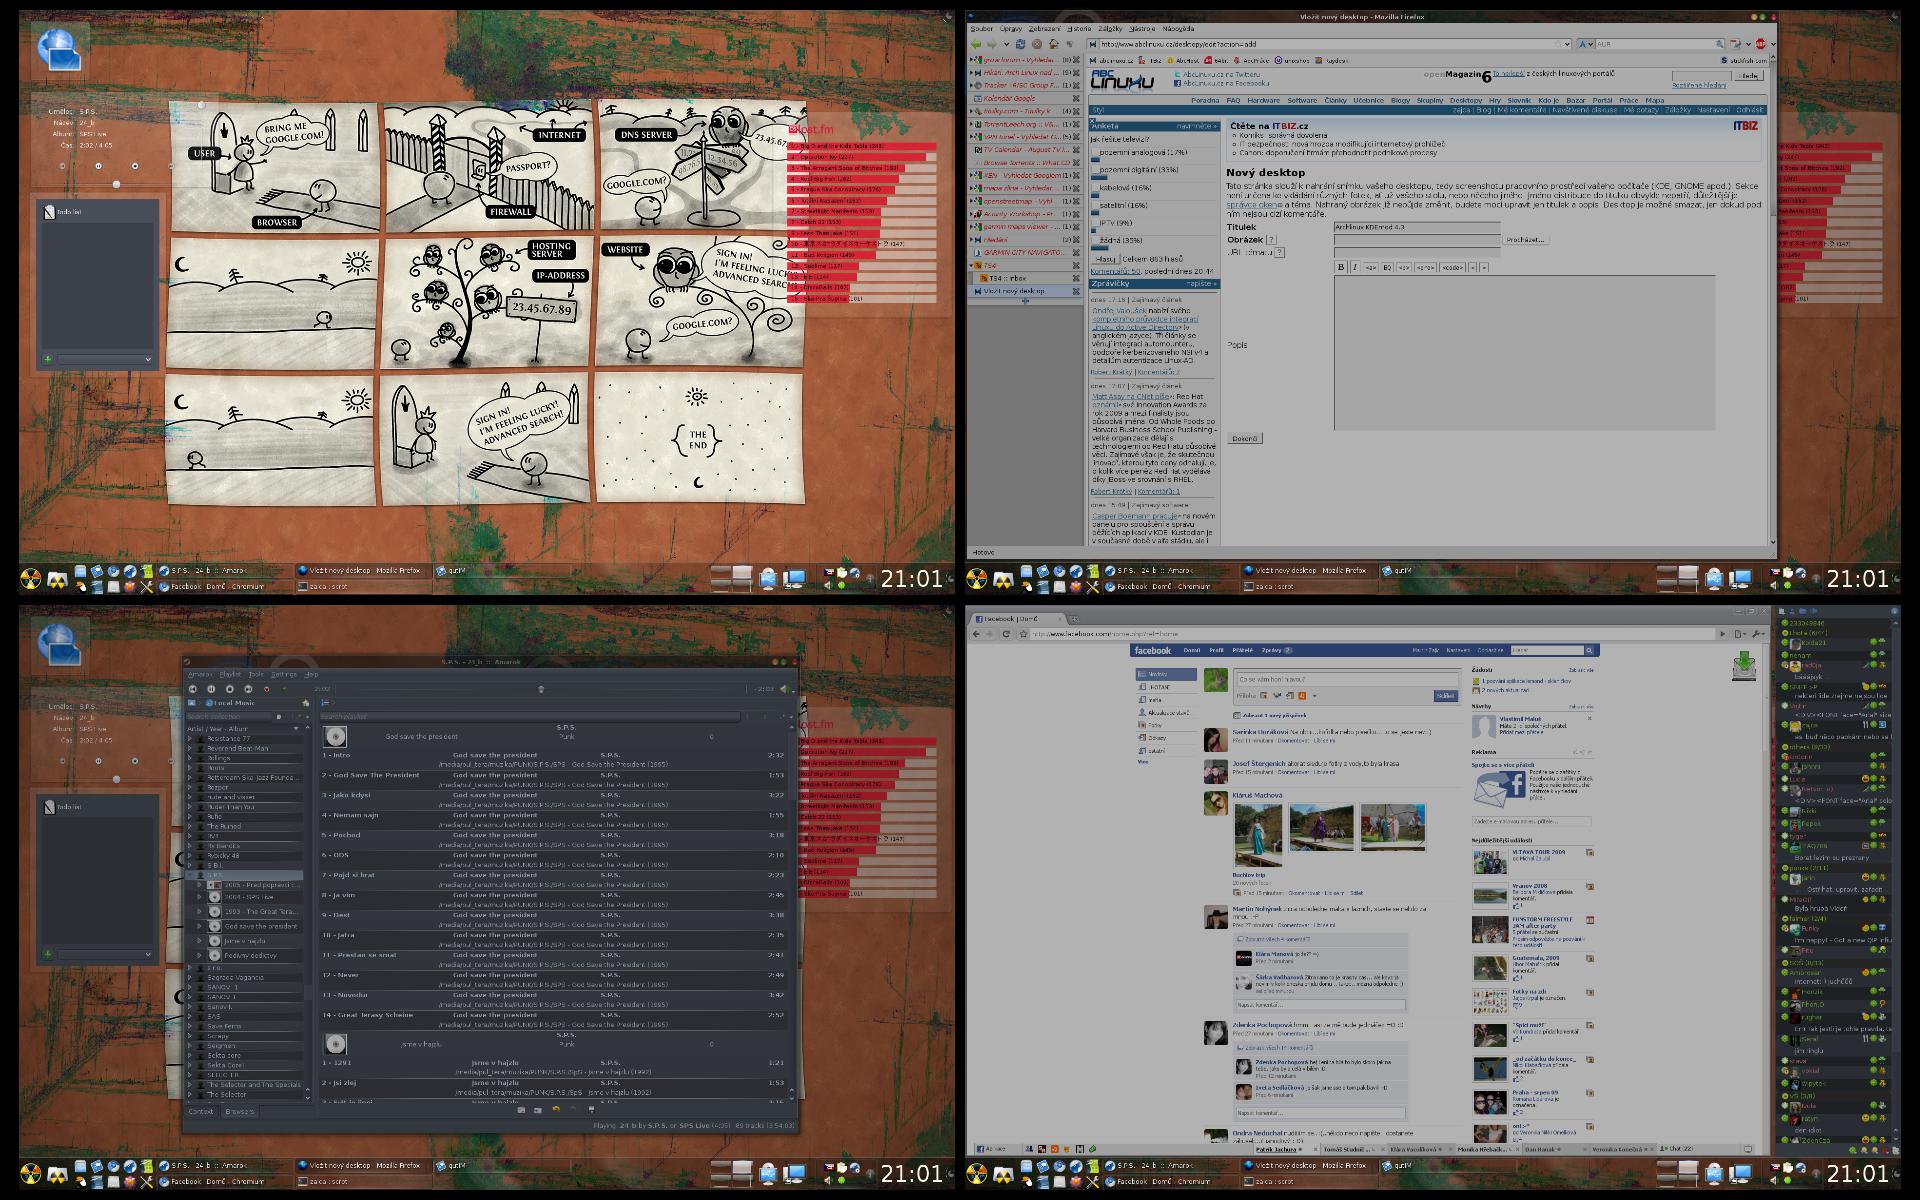Image resolution: width=1920 pixels, height=1200 pixels.
Task: Click Hlasuj vote button
Action: click(x=1105, y=259)
